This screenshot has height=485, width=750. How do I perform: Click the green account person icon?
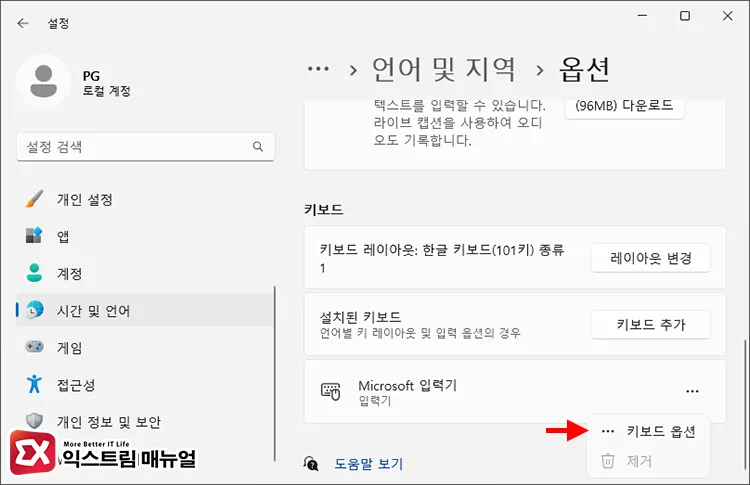[34, 273]
